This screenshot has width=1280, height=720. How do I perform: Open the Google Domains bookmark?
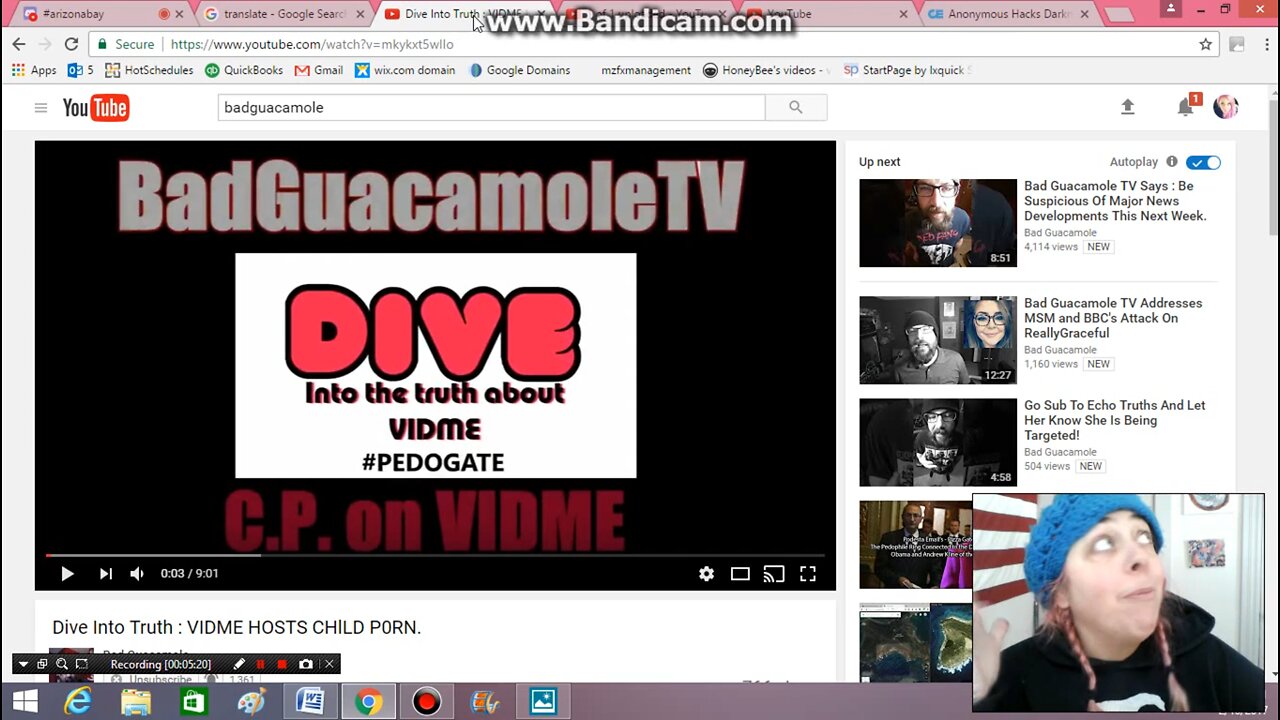[519, 70]
